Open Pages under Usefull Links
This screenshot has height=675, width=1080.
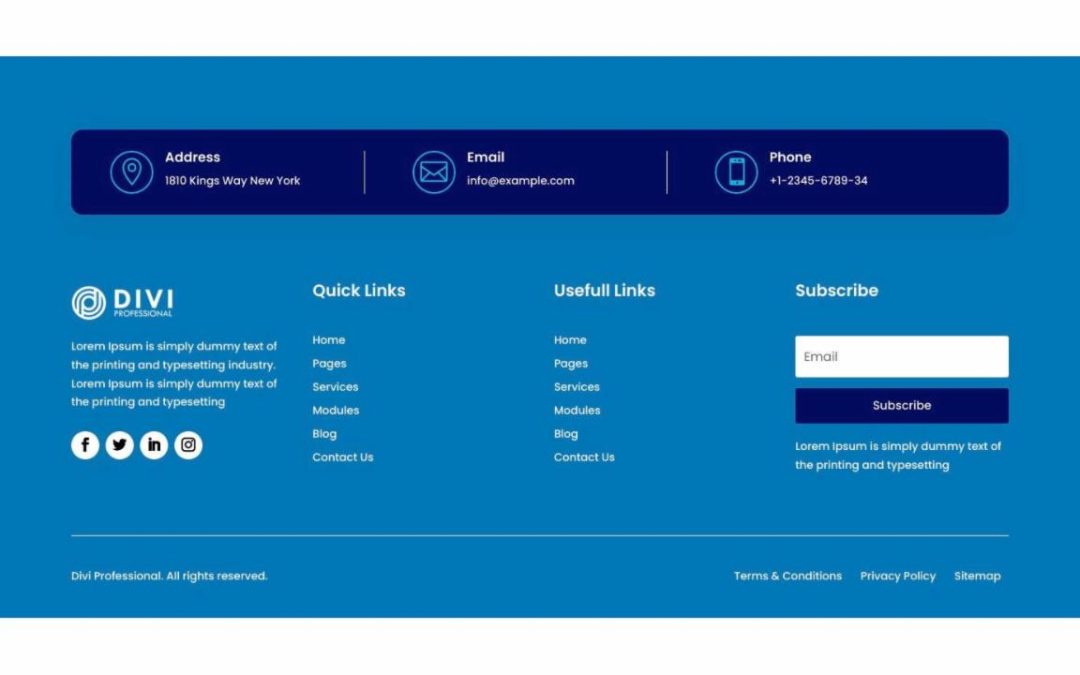571,364
